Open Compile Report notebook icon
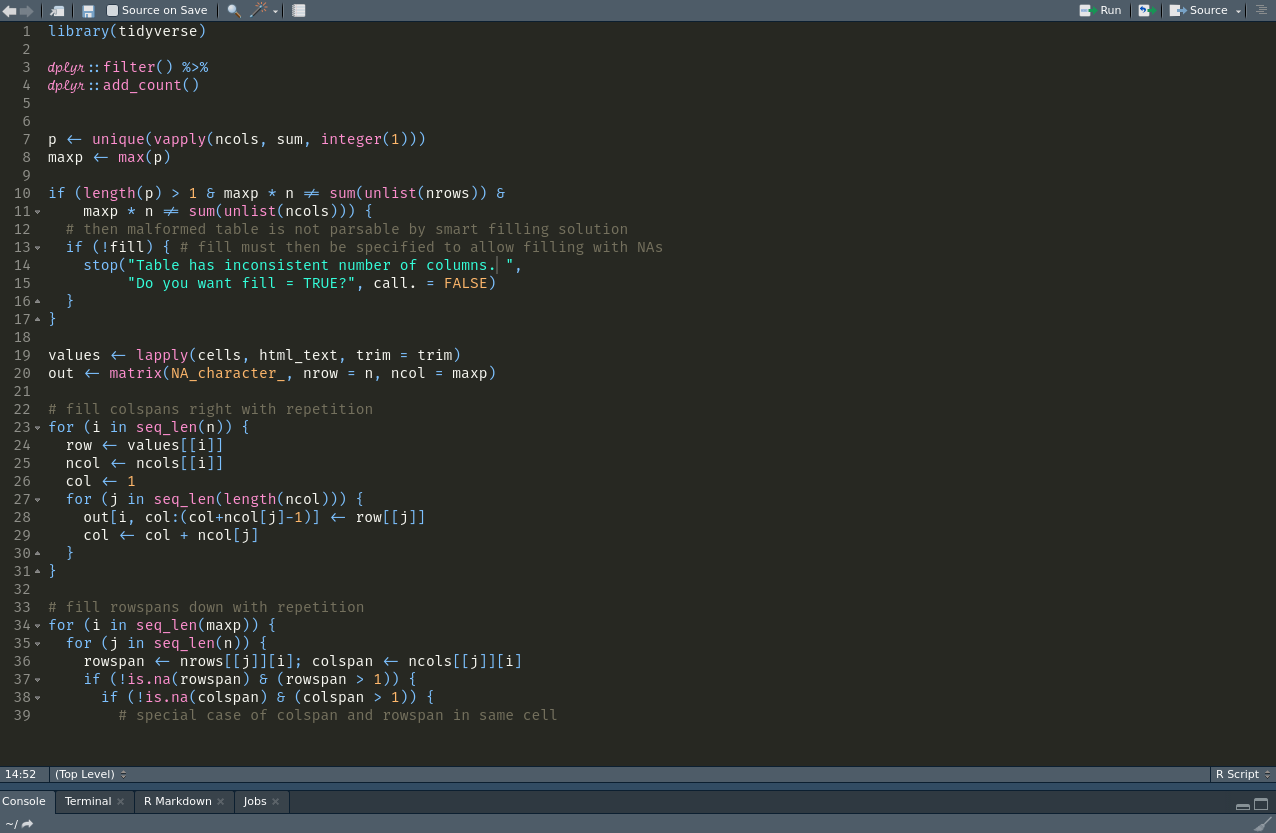This screenshot has width=1276, height=833. click(298, 11)
